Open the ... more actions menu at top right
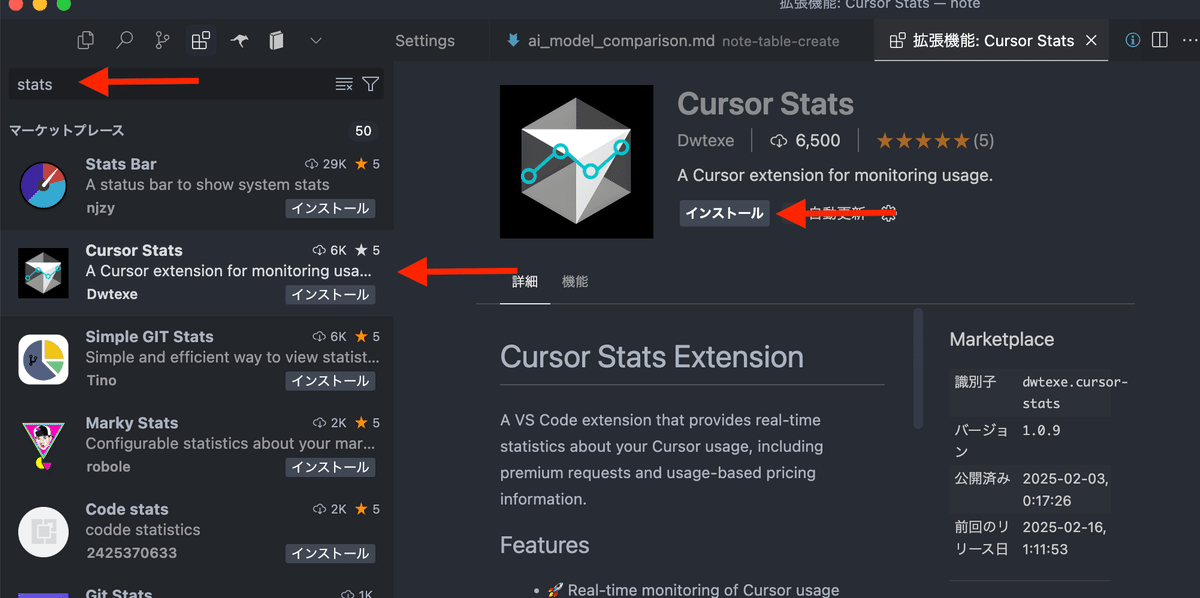The width and height of the screenshot is (1200, 598). pyautogui.click(x=1190, y=40)
